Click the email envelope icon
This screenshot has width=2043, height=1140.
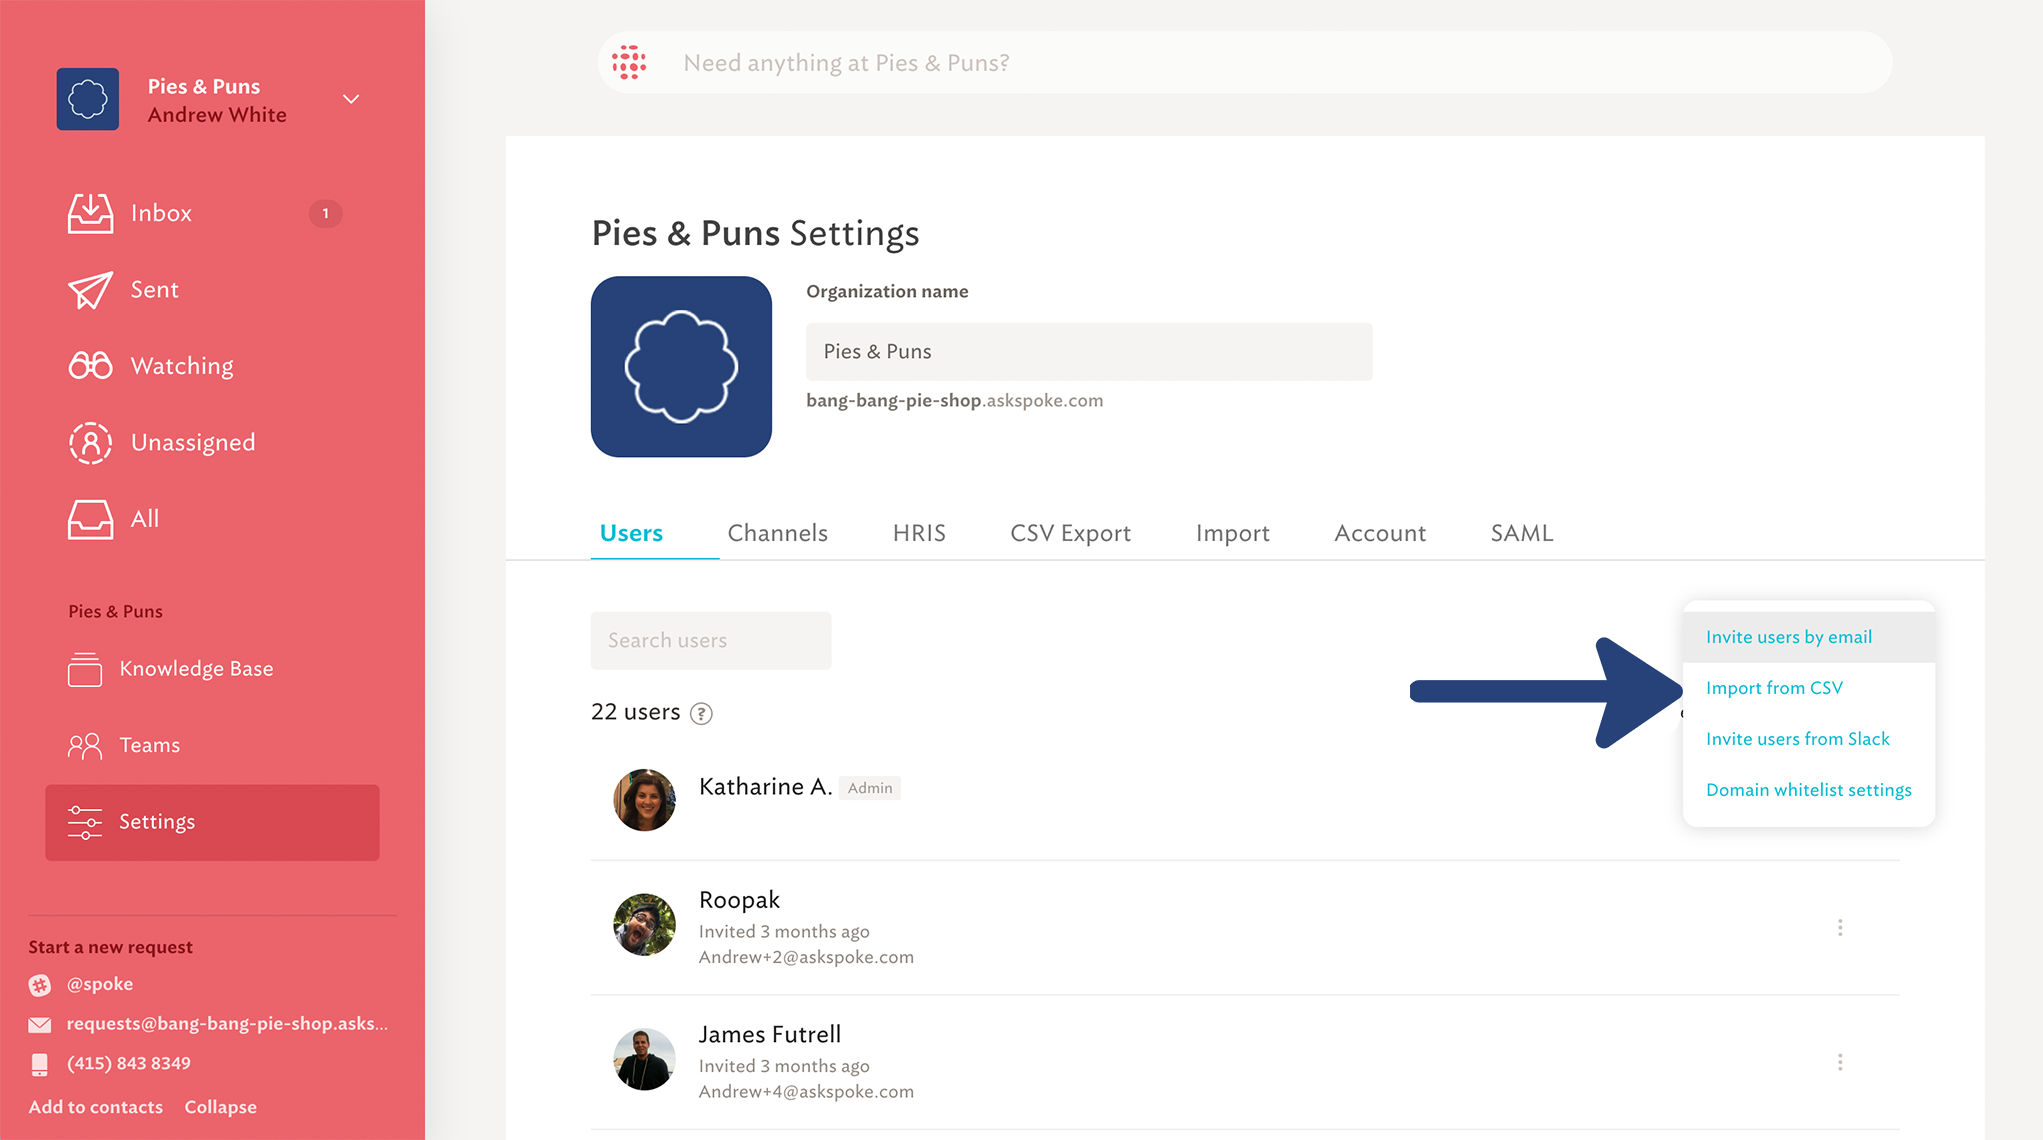pos(40,1024)
